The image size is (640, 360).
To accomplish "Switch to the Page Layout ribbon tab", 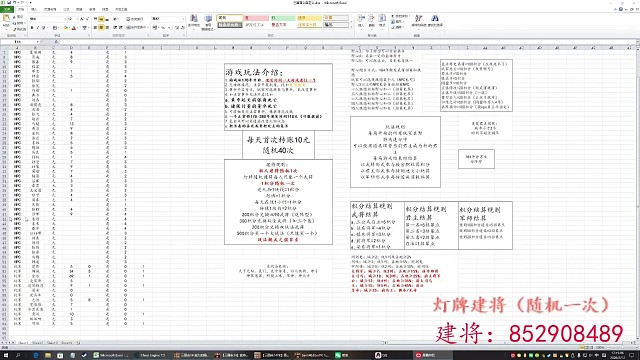I will coord(50,9).
